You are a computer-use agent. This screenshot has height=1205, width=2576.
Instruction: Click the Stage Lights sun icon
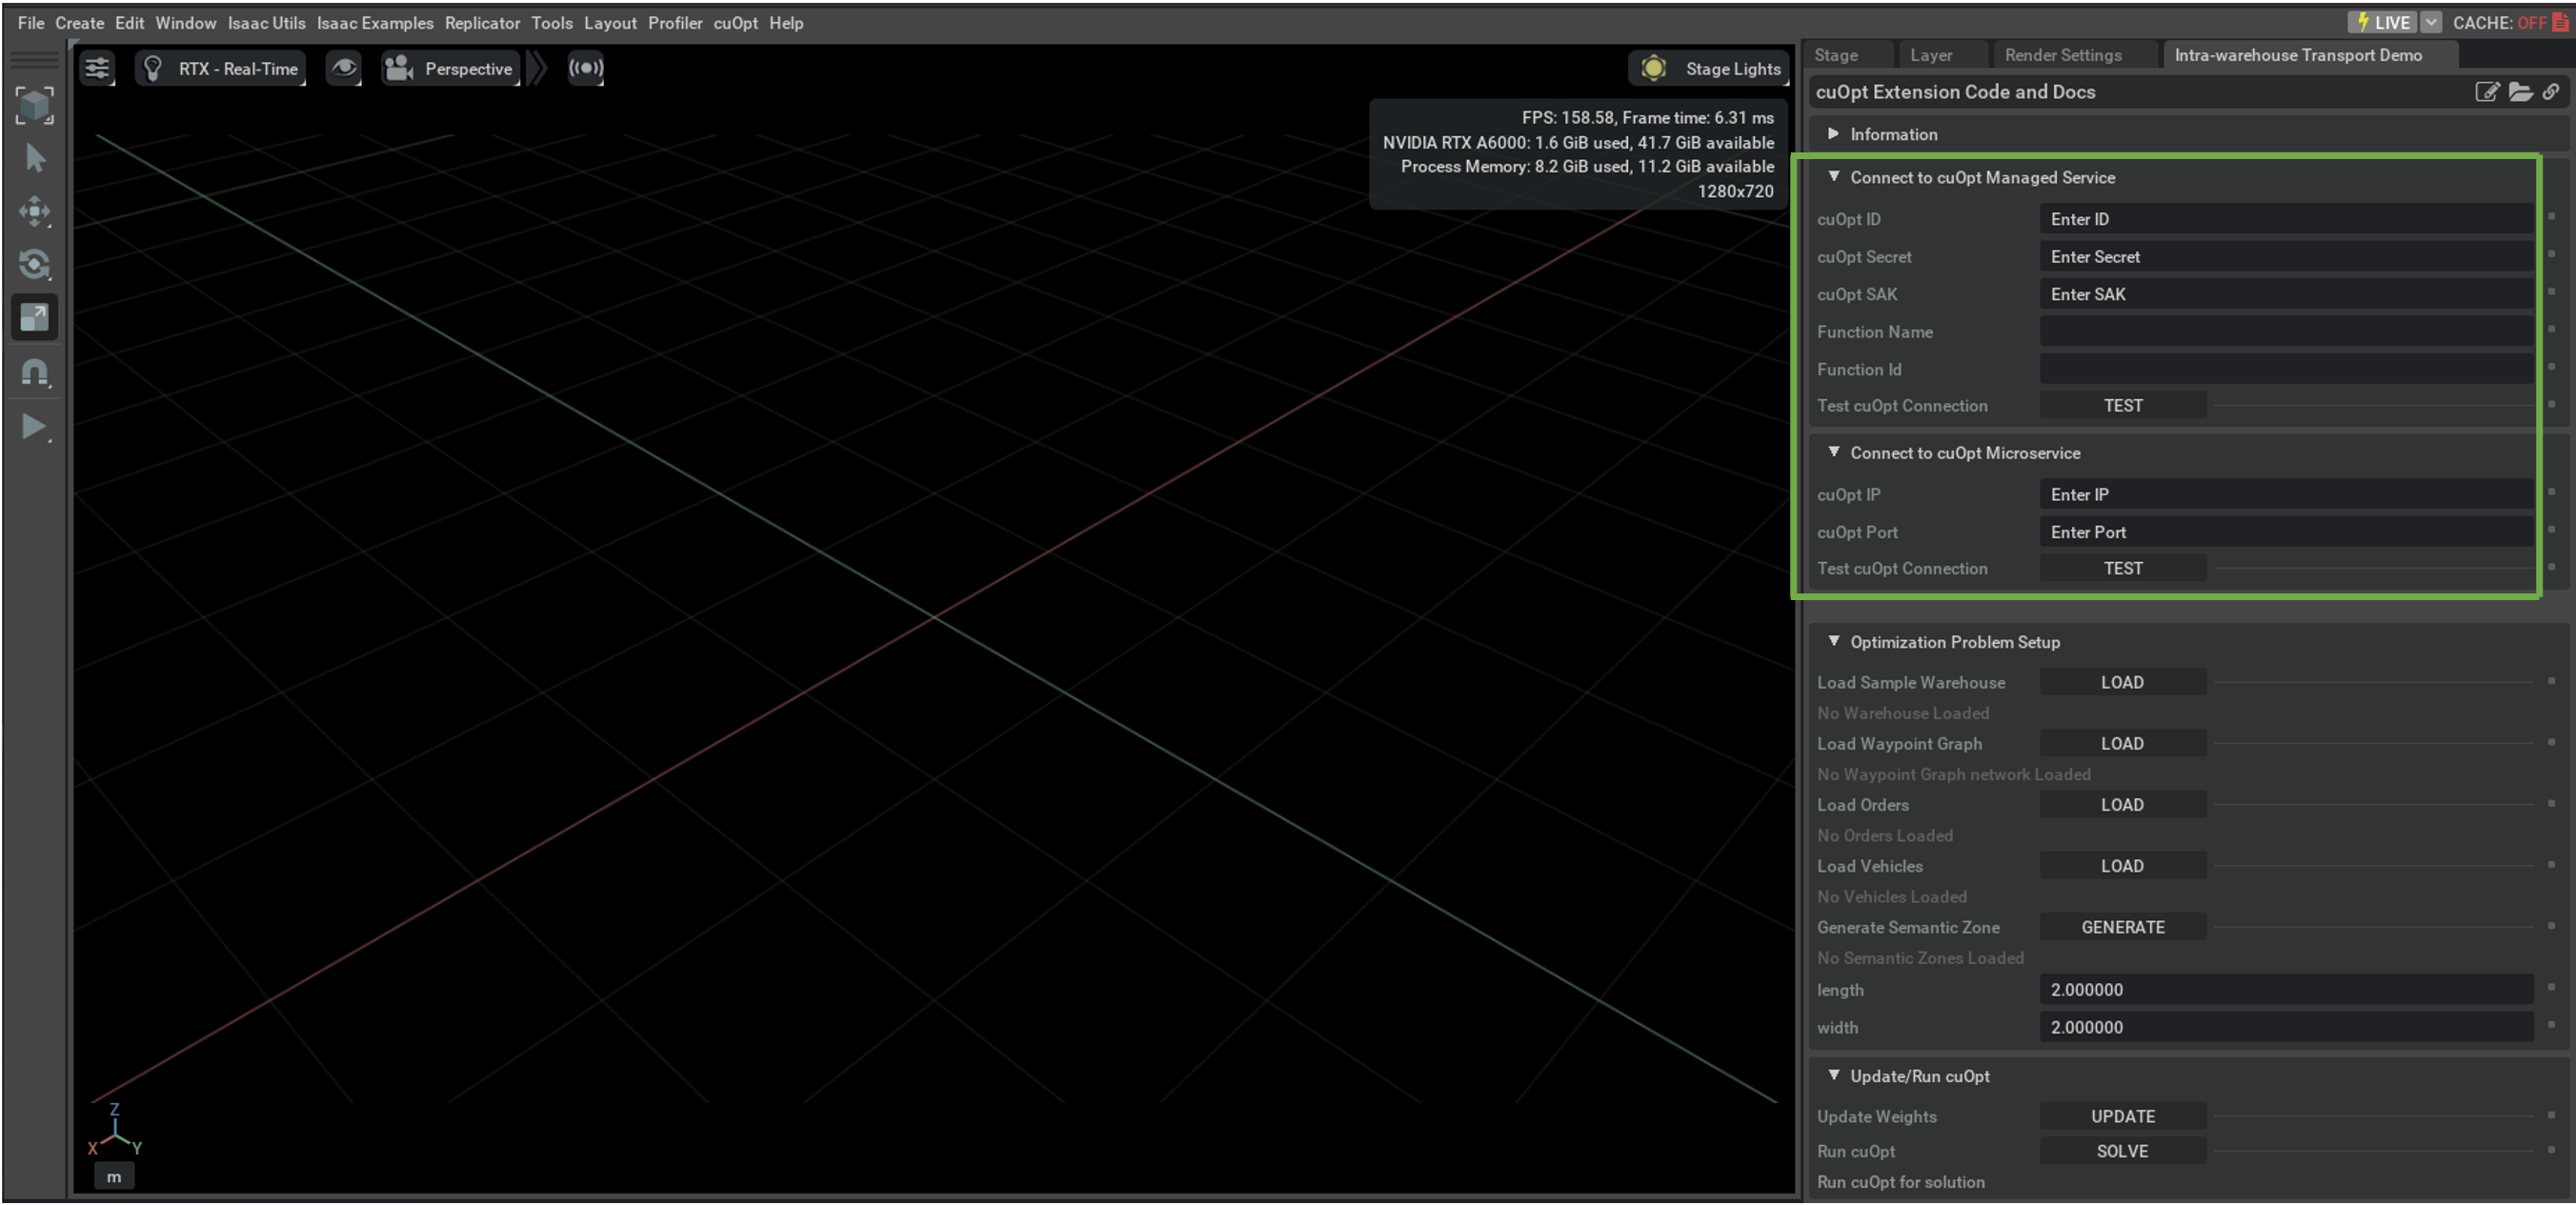coord(1653,68)
